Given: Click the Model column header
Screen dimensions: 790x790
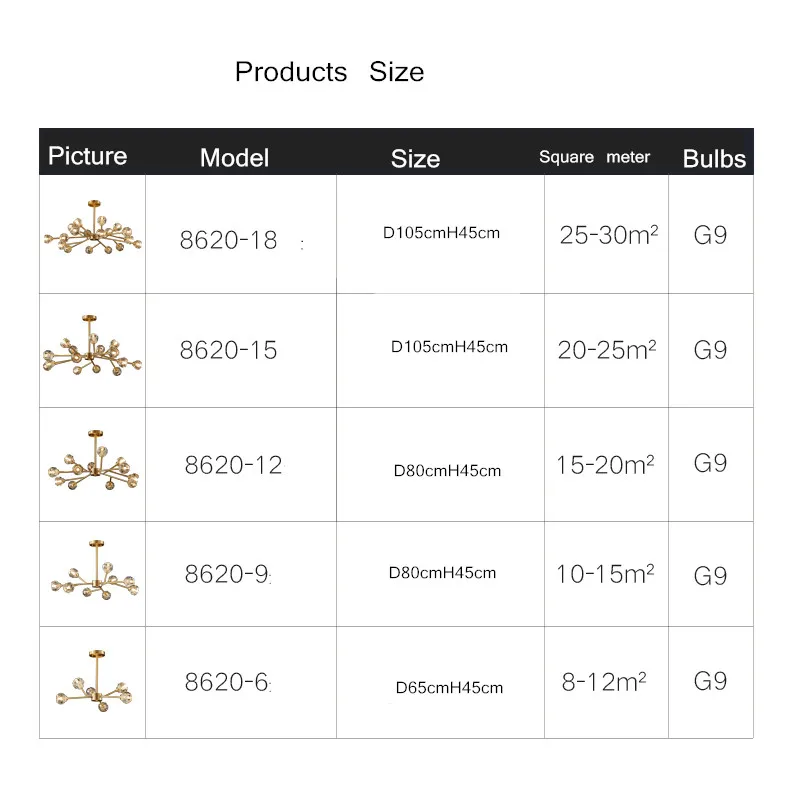Looking at the screenshot, I should (x=234, y=158).
